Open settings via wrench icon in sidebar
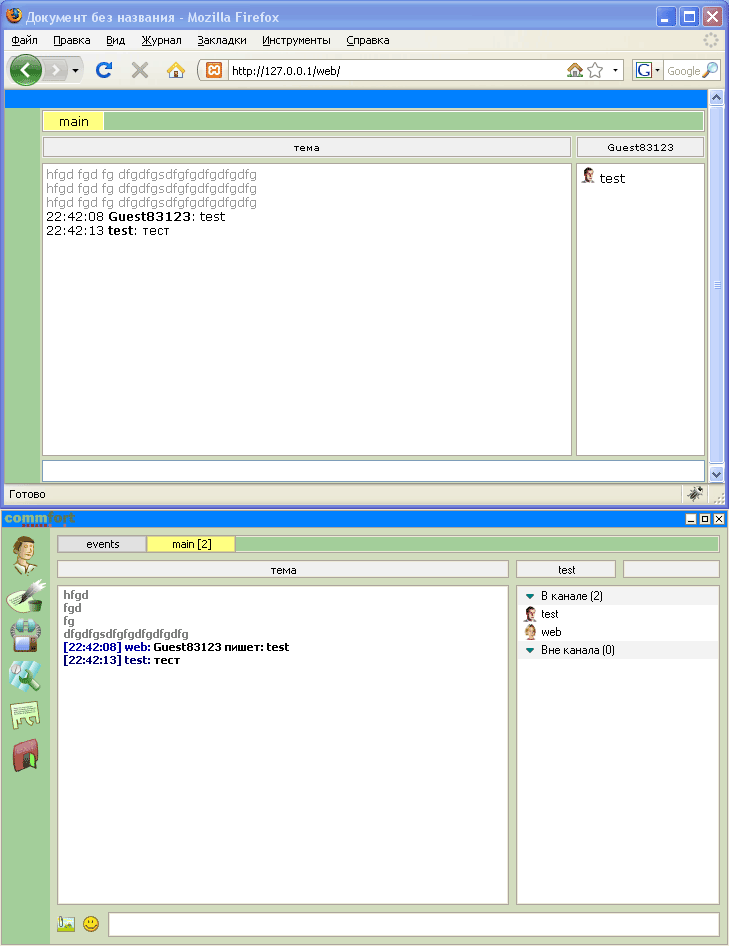This screenshot has width=729, height=946. coord(25,676)
